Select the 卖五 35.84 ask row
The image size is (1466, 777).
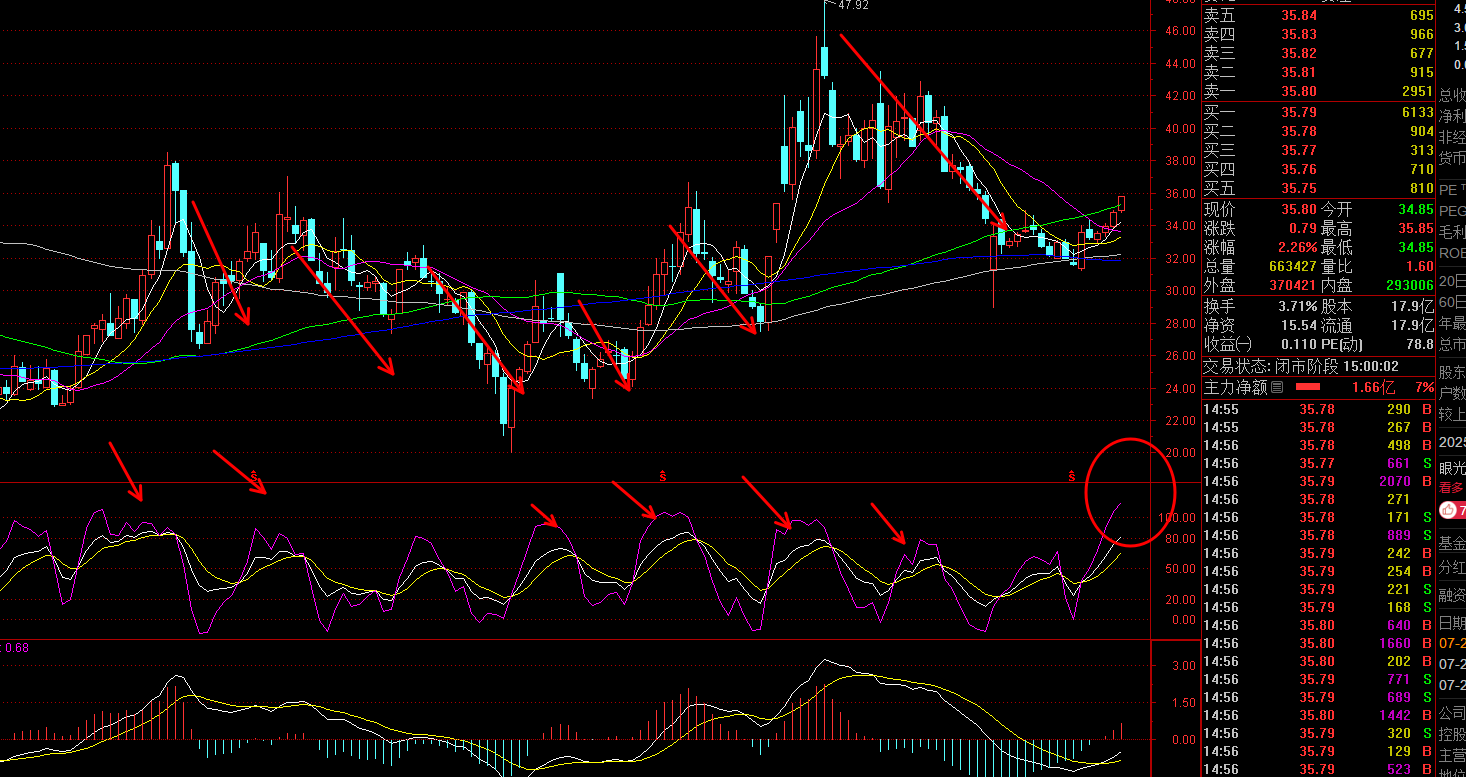(1318, 15)
